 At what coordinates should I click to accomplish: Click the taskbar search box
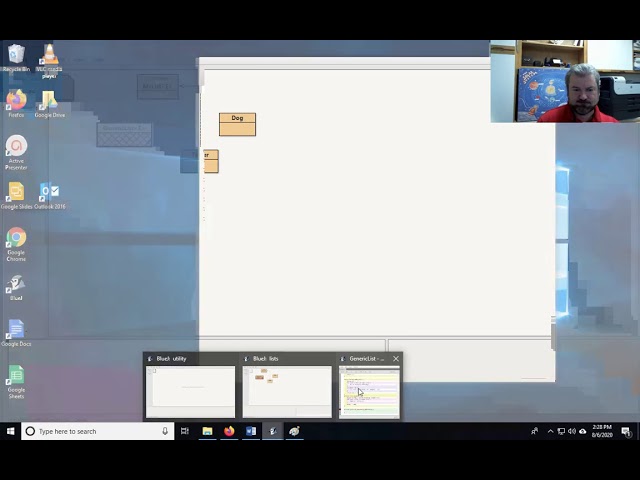(x=95, y=431)
